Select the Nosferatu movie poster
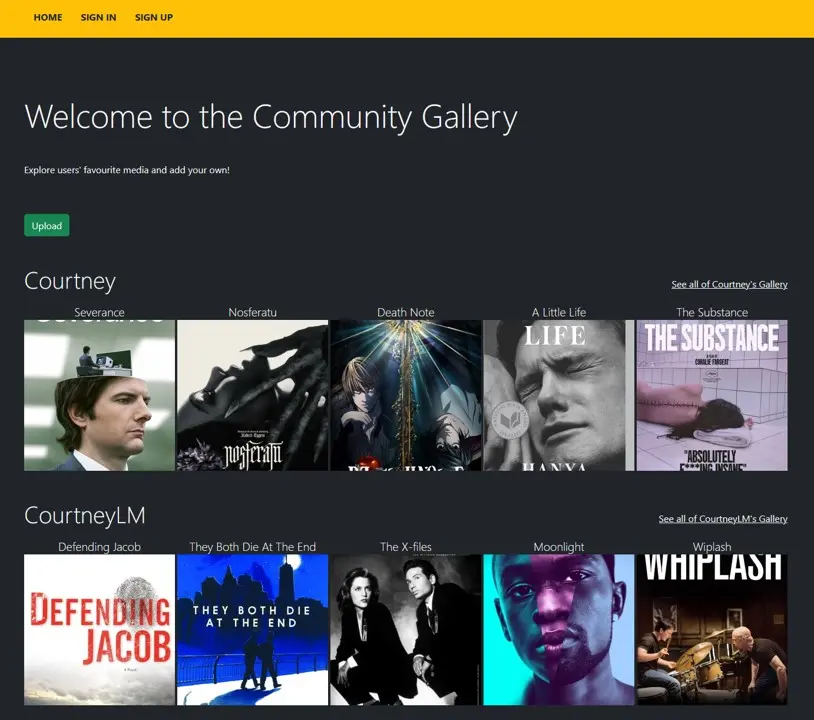This screenshot has height=720, width=814. coord(252,394)
